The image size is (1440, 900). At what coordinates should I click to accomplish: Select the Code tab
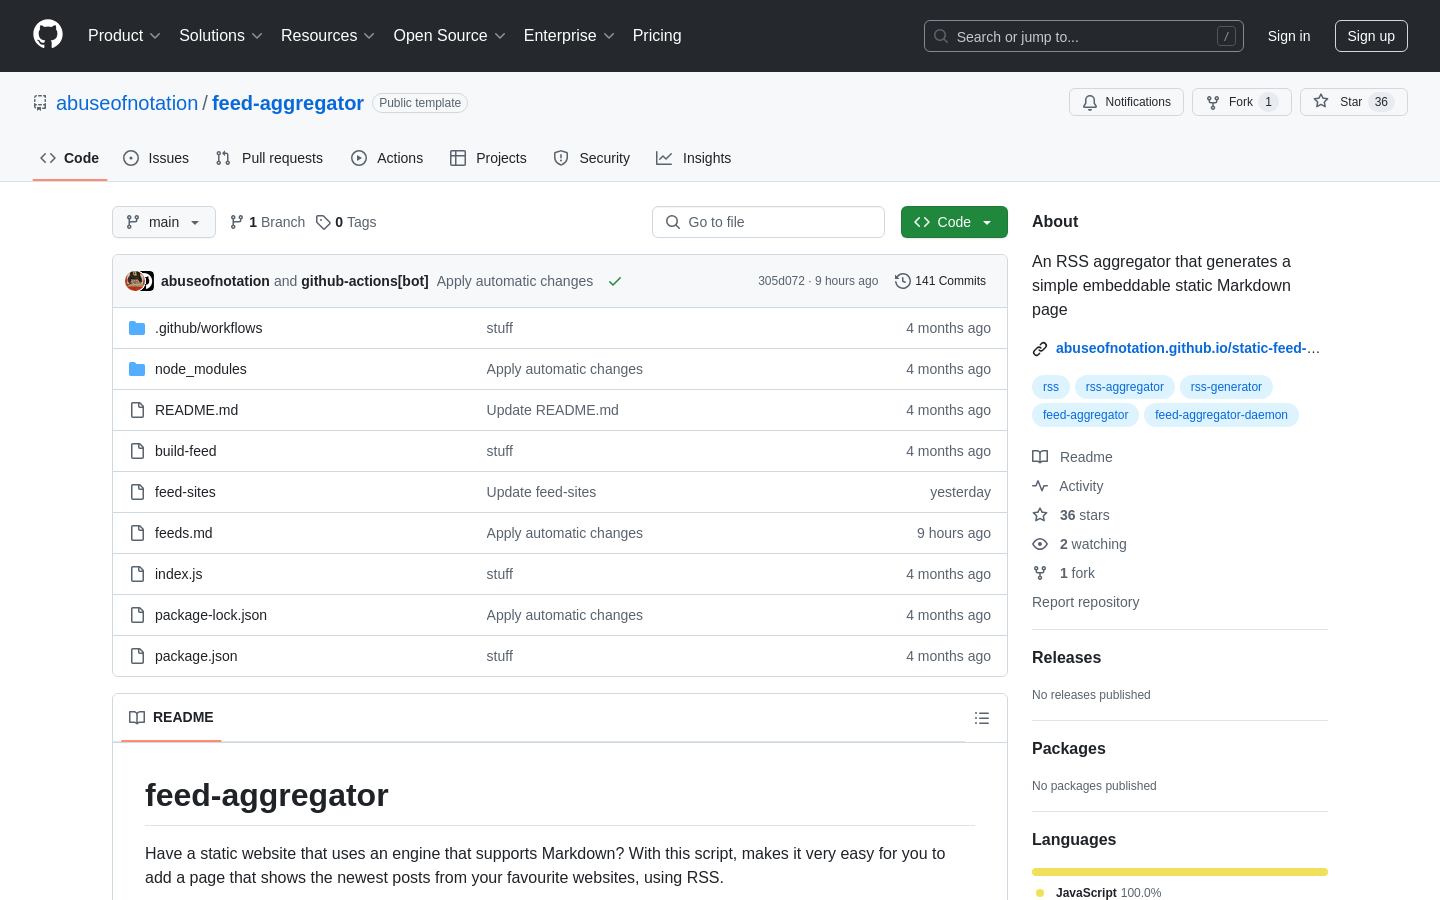coord(70,158)
